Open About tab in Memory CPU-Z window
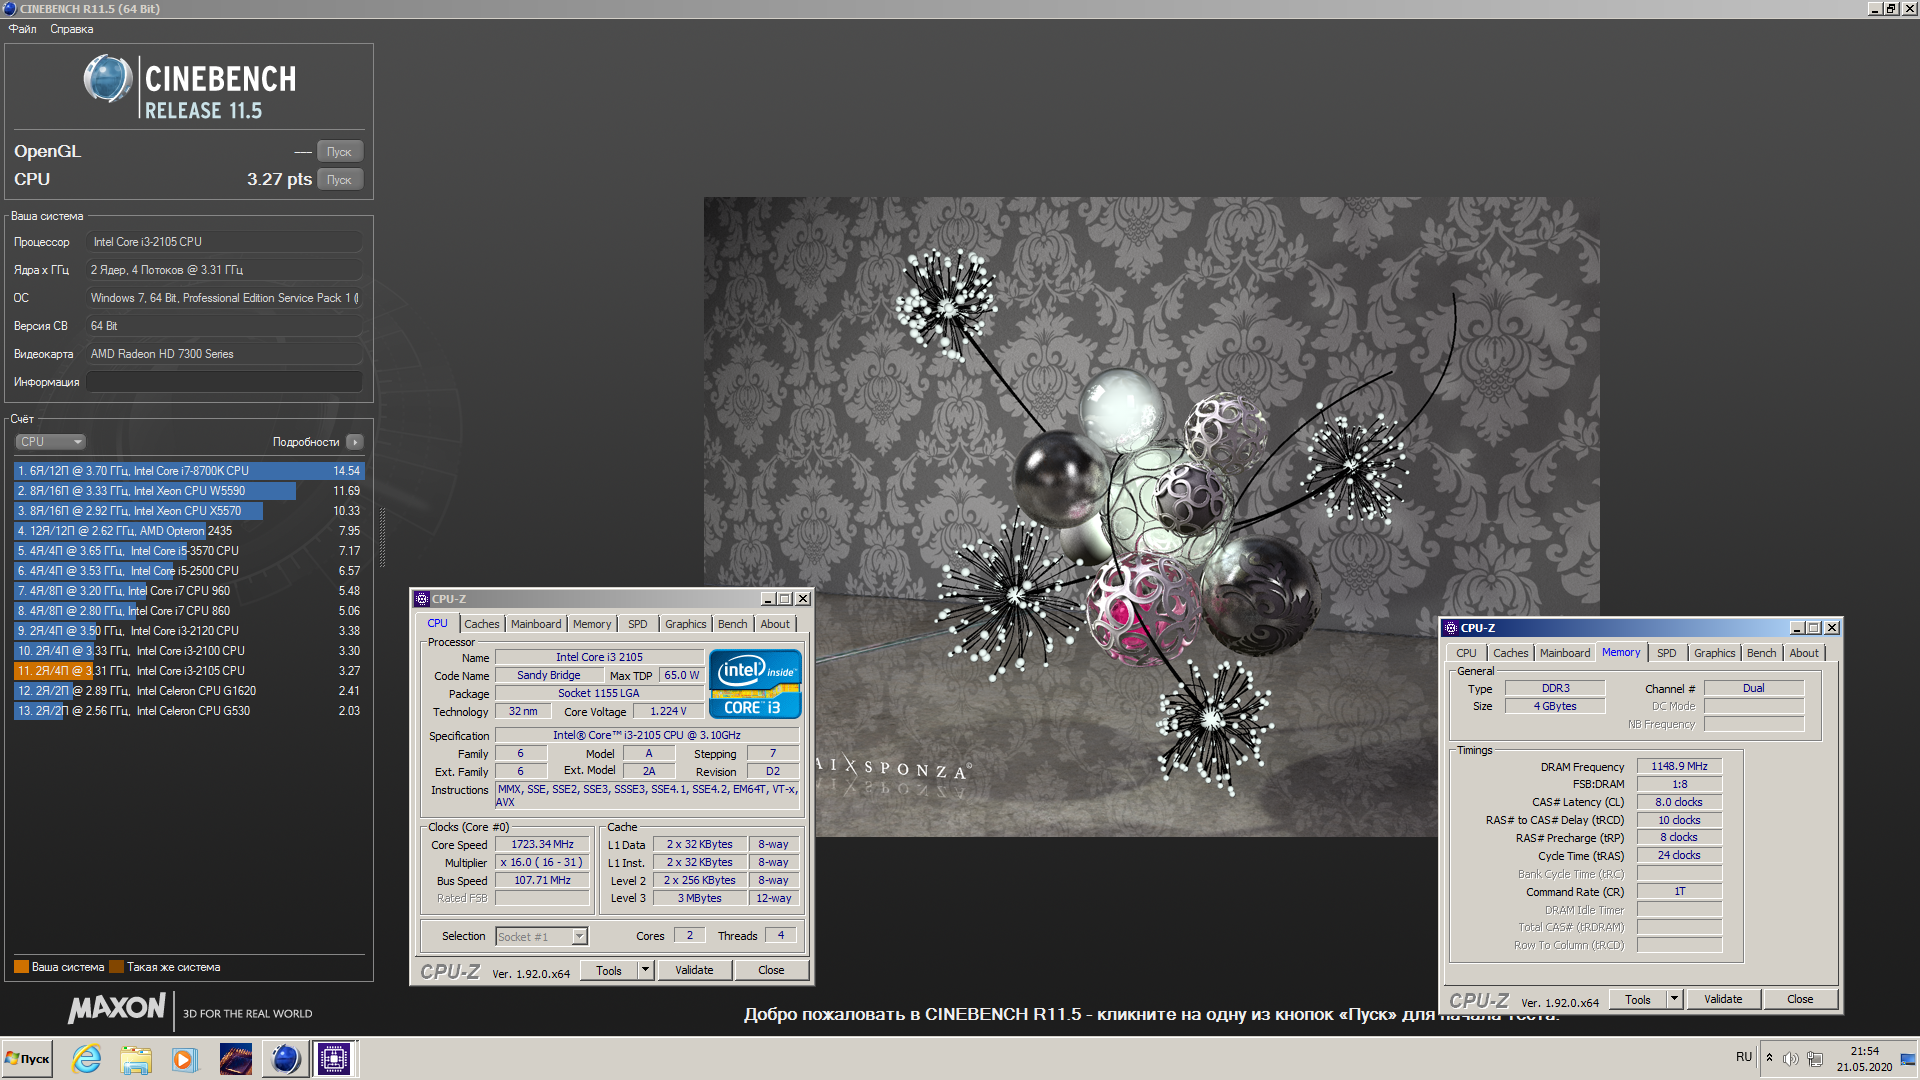 point(1804,653)
